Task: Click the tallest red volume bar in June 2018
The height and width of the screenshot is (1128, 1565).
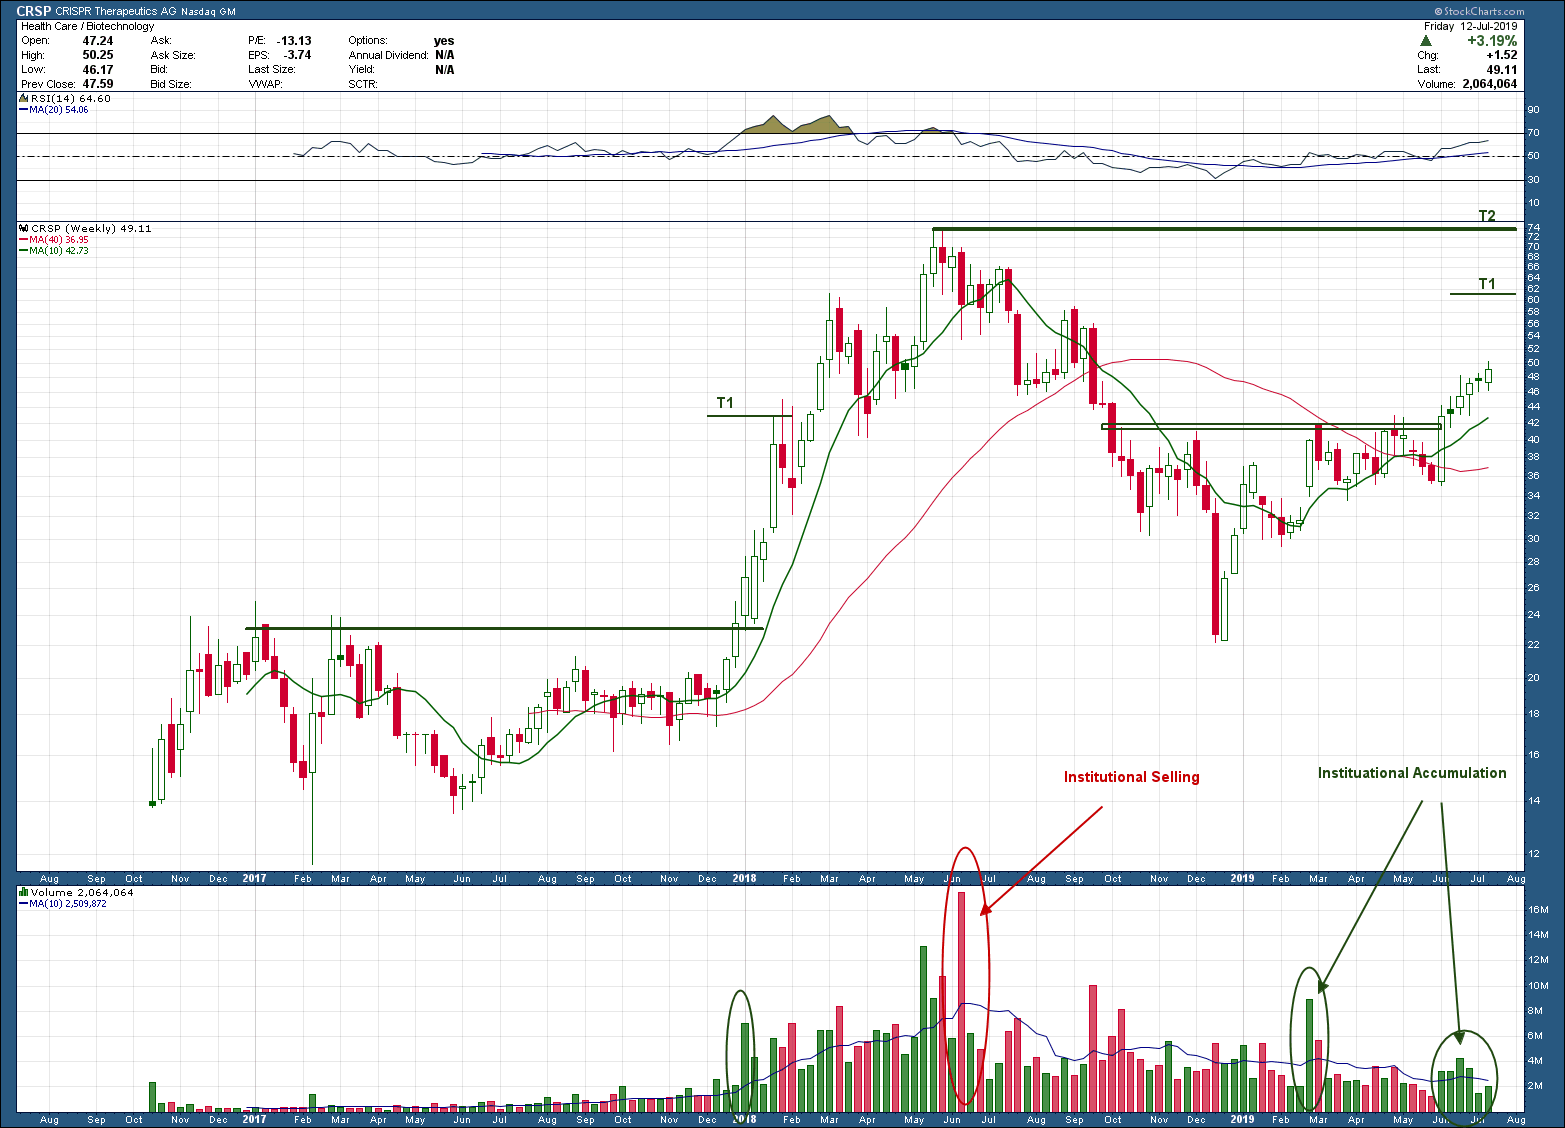Action: coord(961,1001)
